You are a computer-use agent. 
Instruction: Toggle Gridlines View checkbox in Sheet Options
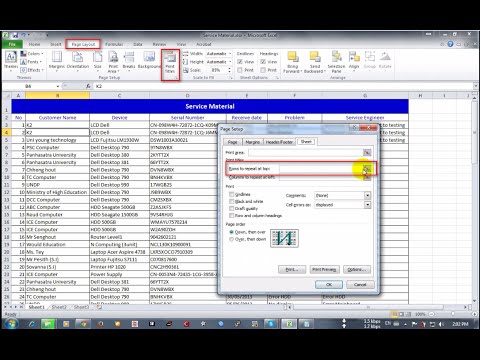pos(240,62)
